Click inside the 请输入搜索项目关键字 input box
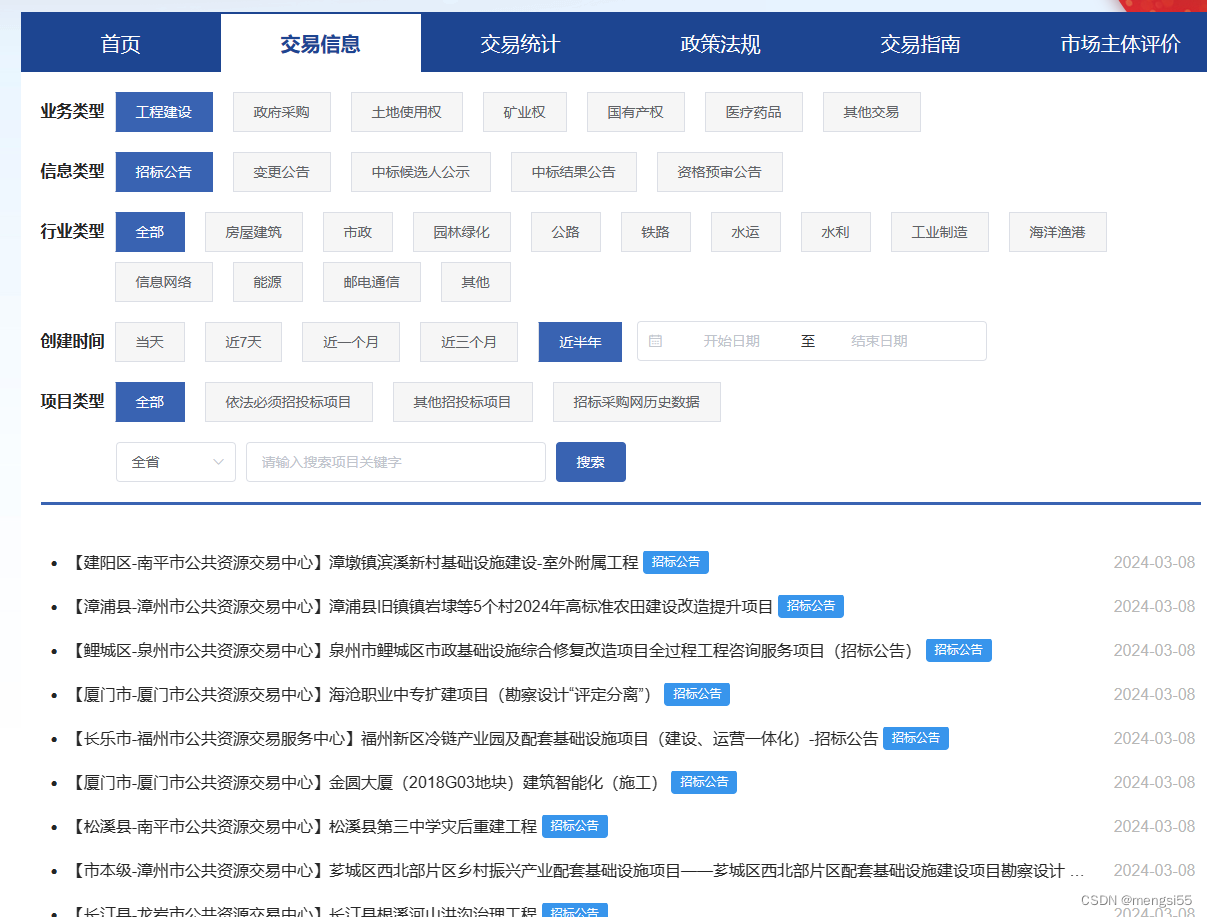The height and width of the screenshot is (917, 1207). pyautogui.click(x=395, y=461)
